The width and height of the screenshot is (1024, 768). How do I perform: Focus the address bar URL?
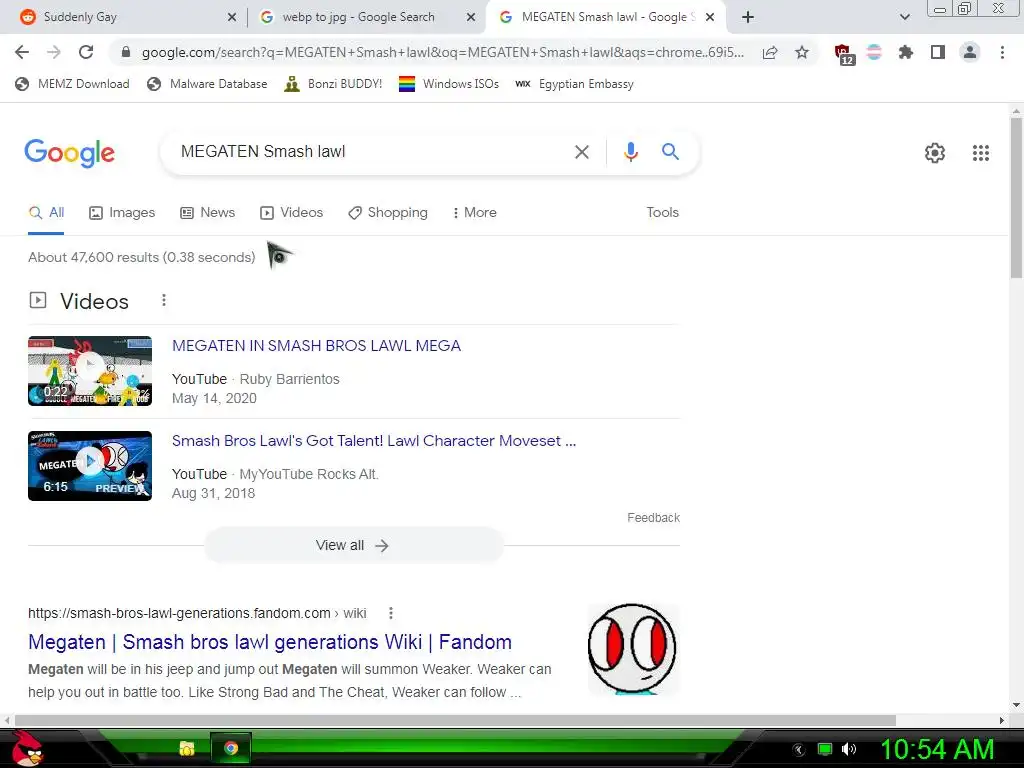(442, 52)
